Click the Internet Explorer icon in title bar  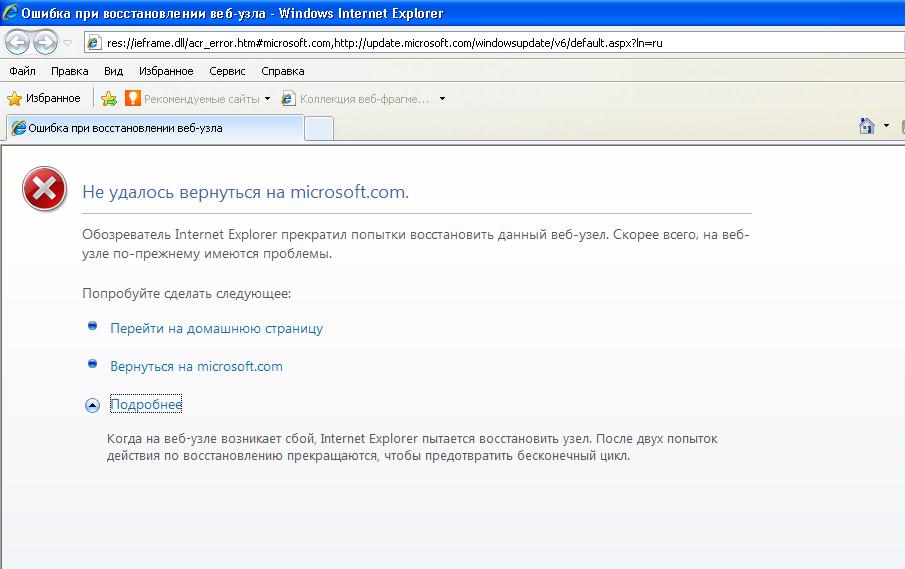(x=10, y=12)
